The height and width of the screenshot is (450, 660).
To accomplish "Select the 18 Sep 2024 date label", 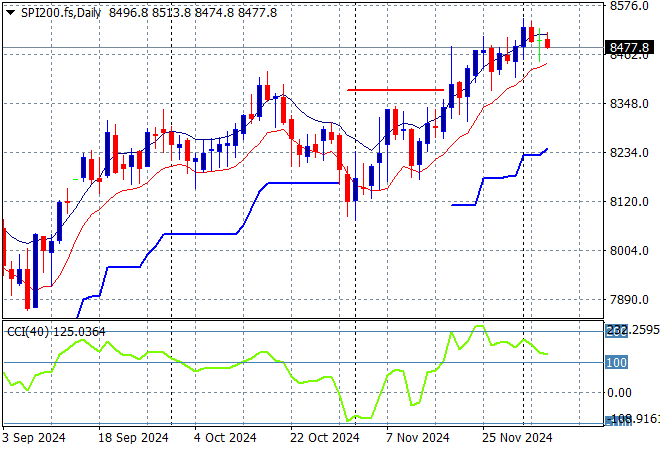I will point(133,438).
